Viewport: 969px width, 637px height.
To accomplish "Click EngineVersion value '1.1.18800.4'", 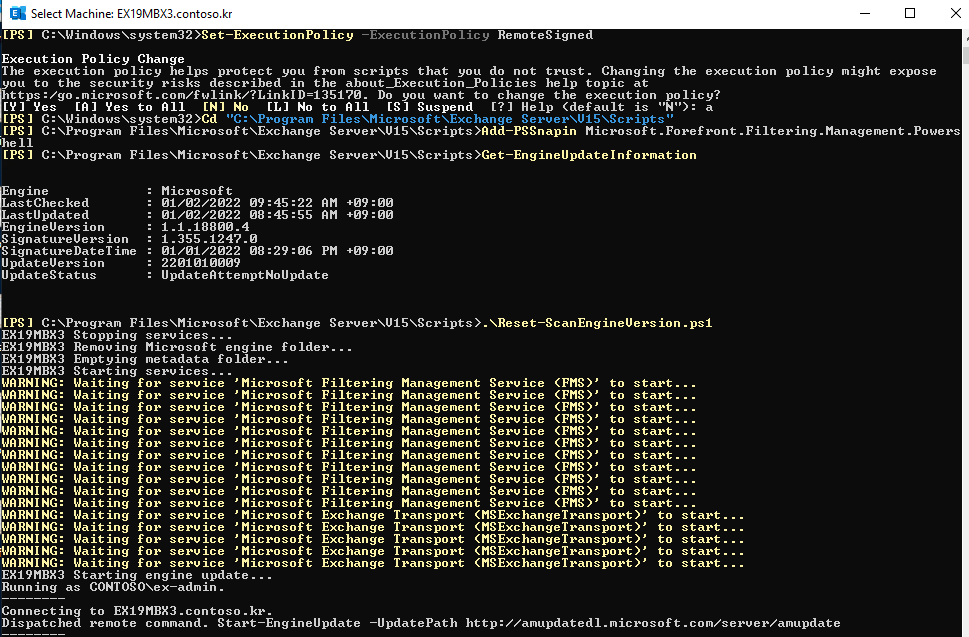I will tap(205, 227).
